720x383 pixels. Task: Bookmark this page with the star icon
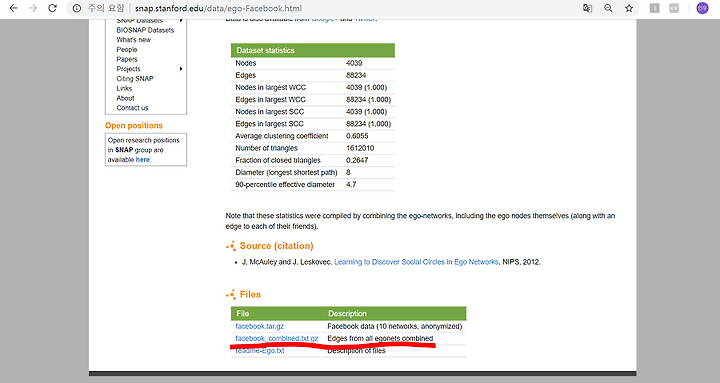coord(629,8)
